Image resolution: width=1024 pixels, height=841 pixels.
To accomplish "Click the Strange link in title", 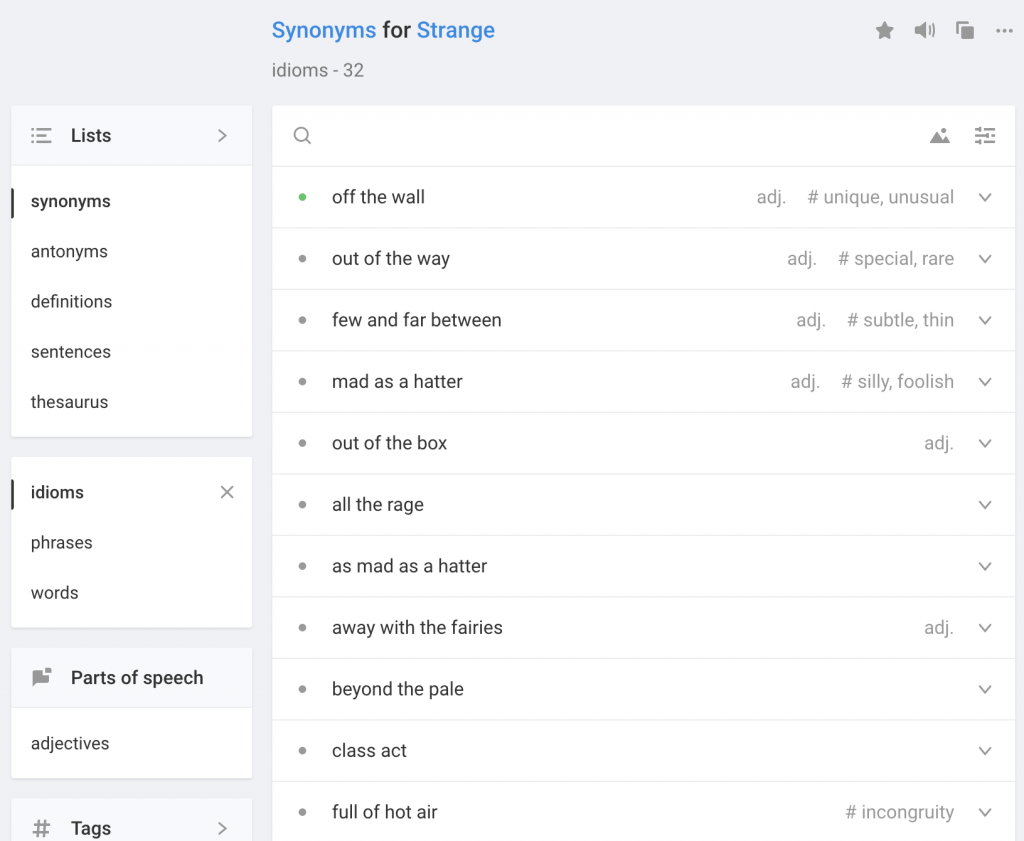I will tap(456, 30).
